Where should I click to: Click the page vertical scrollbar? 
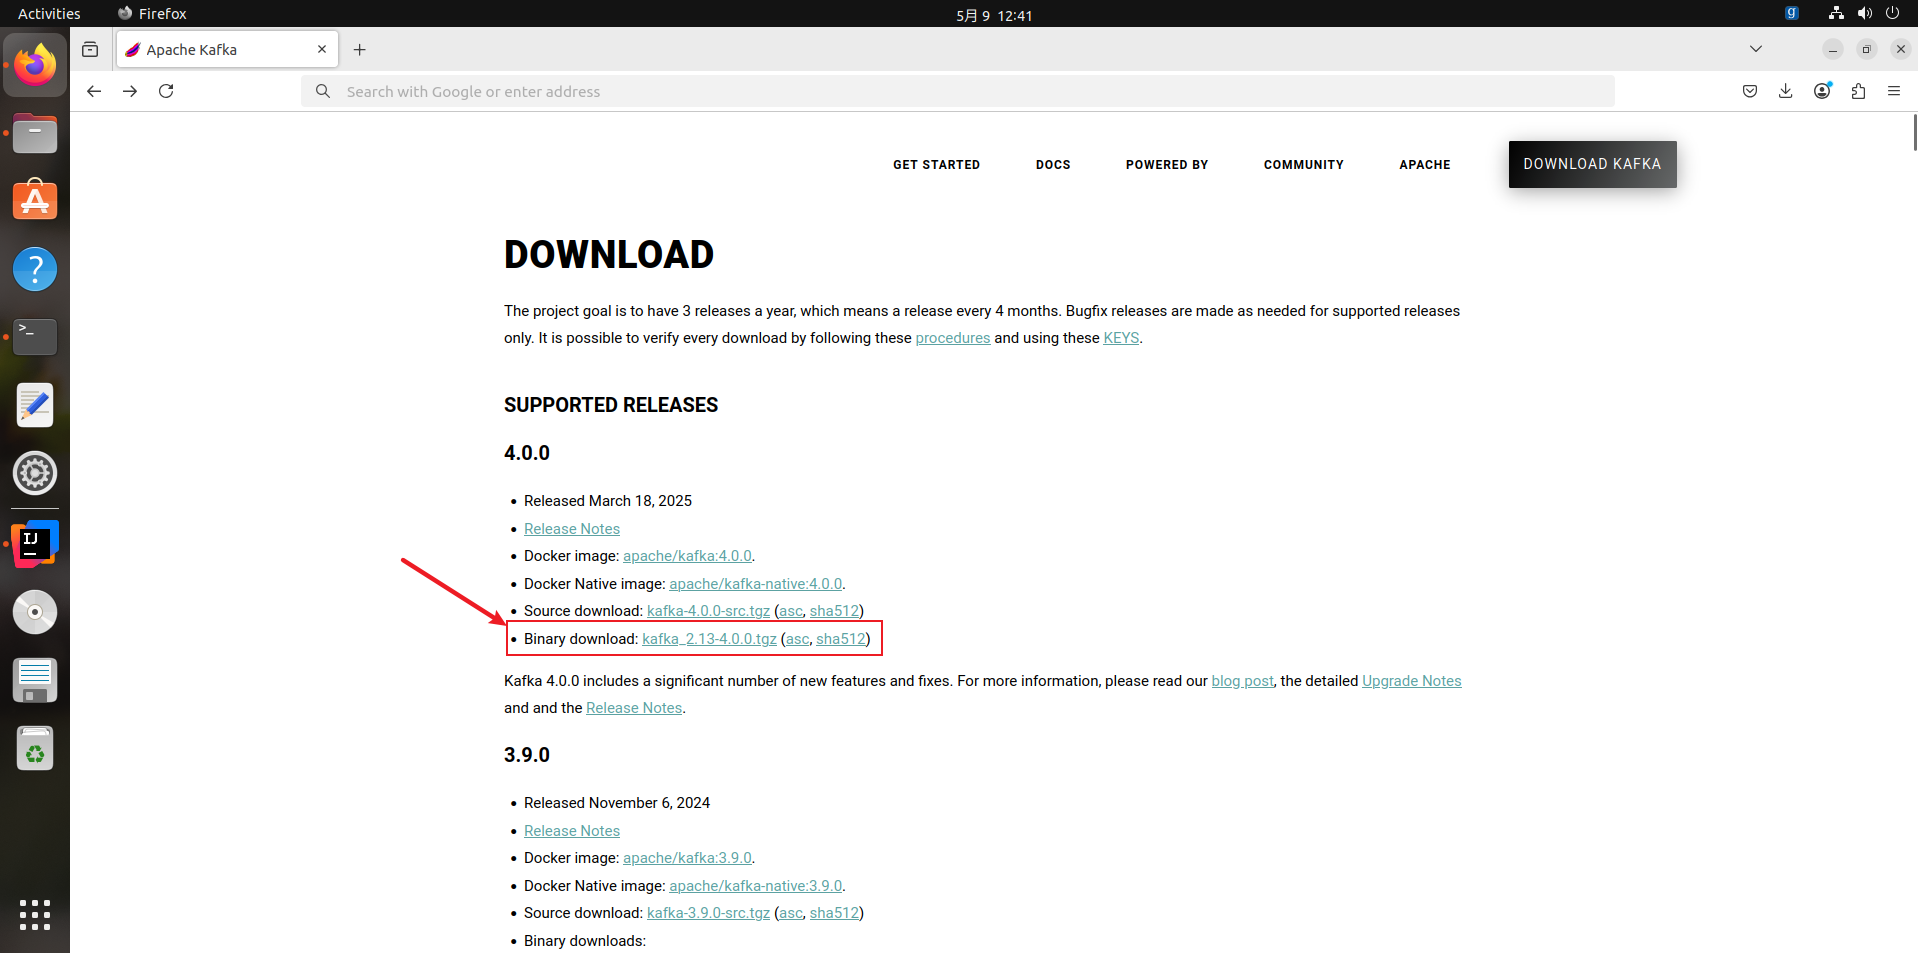click(1914, 132)
